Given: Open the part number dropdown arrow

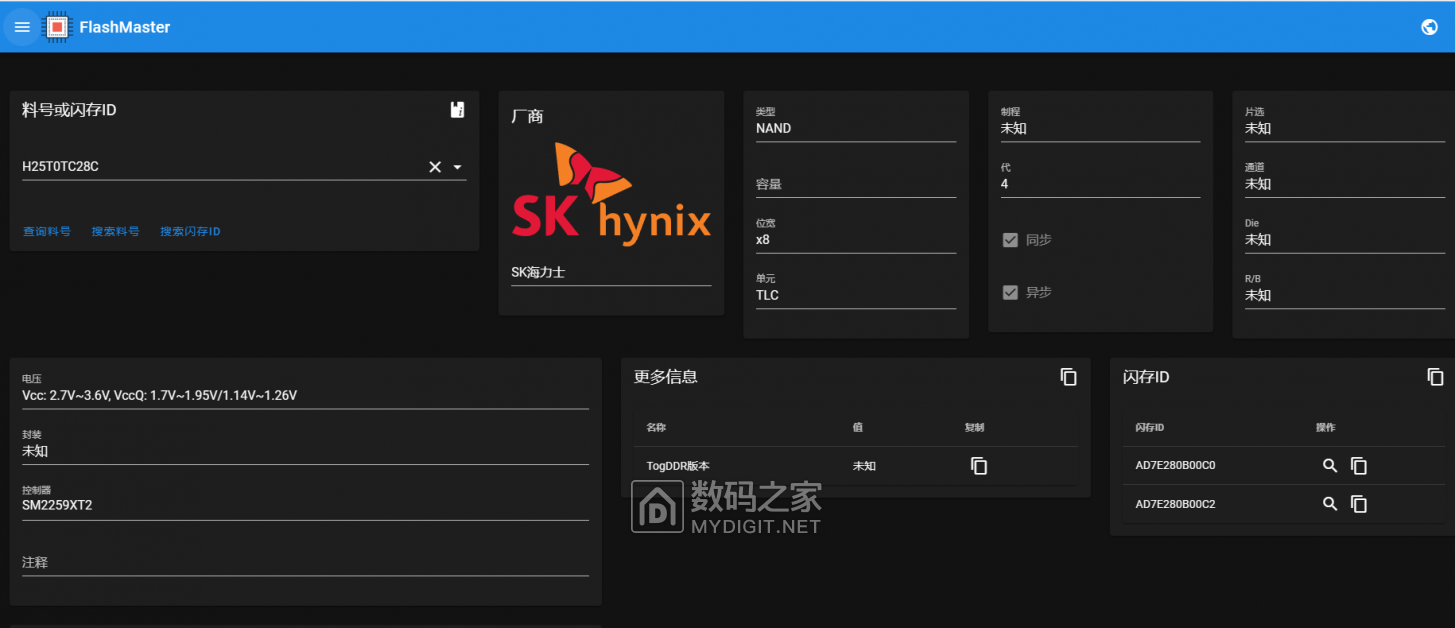Looking at the screenshot, I should 457,167.
